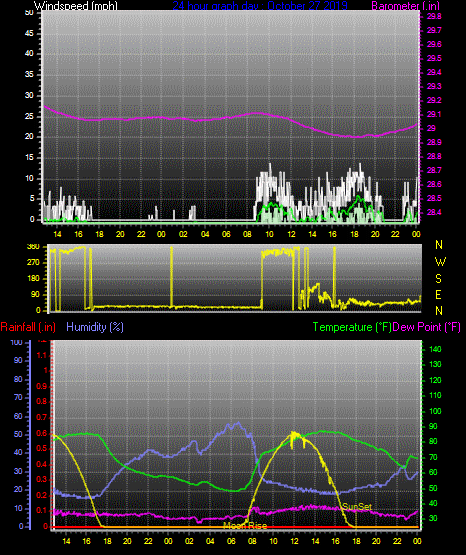
Task: Click the '0.3' rainfall scale value
Action: point(42,480)
